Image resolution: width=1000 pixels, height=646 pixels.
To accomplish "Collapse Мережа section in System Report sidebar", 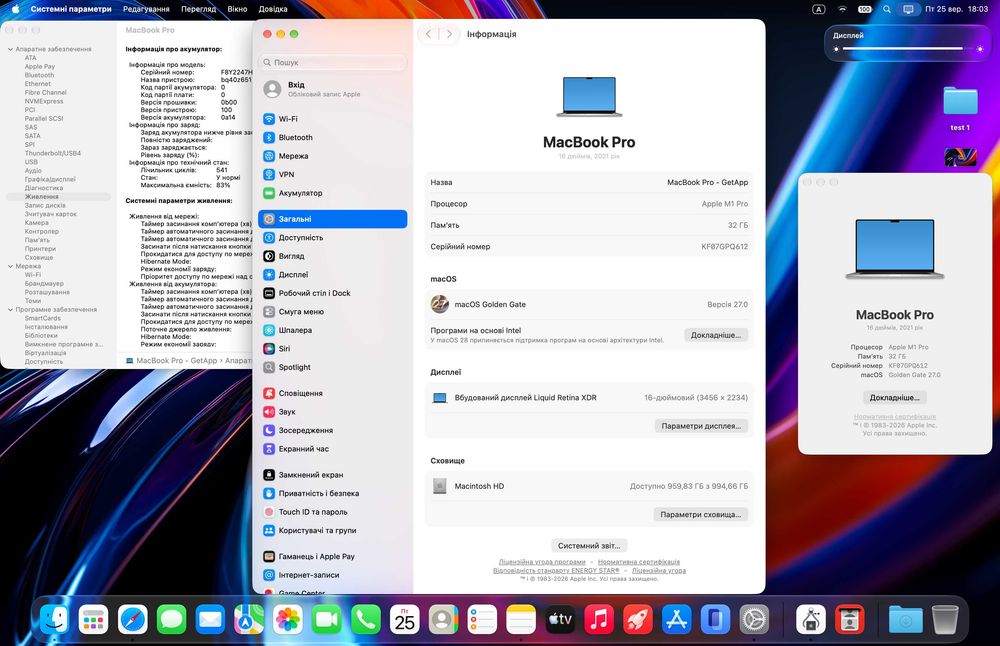I will coord(10,266).
